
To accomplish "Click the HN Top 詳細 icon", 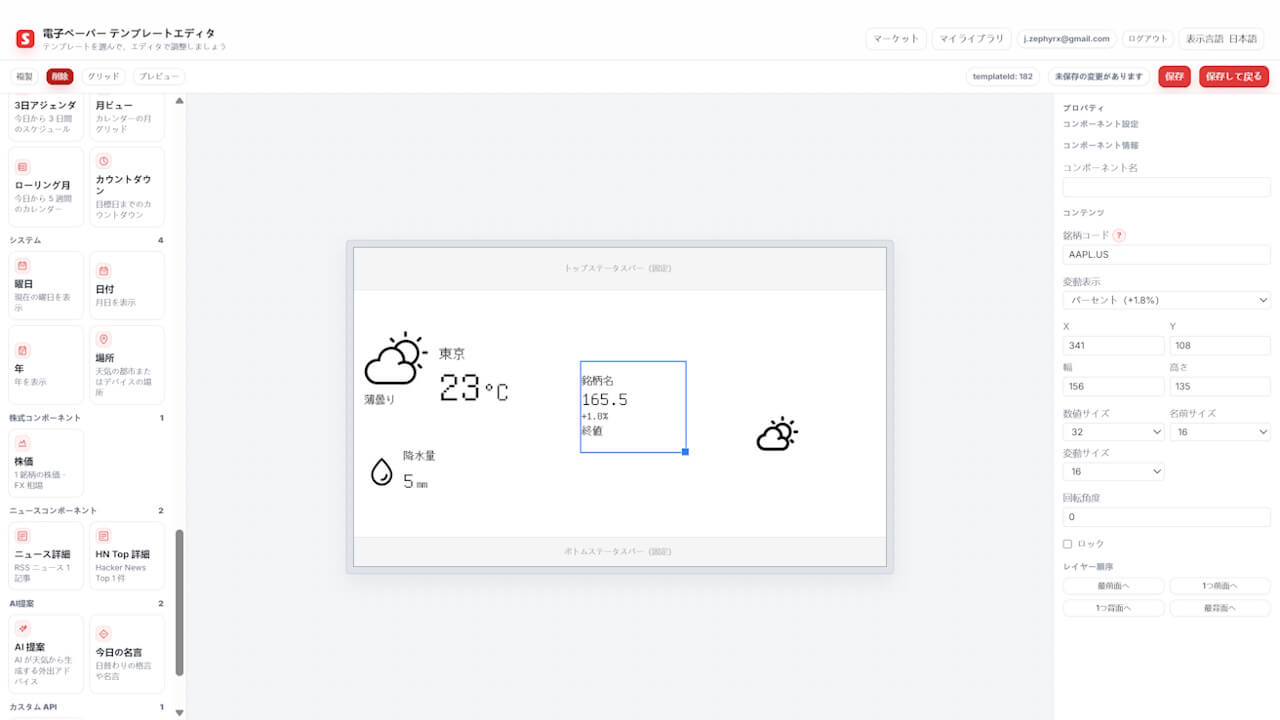I will pyautogui.click(x=104, y=536).
